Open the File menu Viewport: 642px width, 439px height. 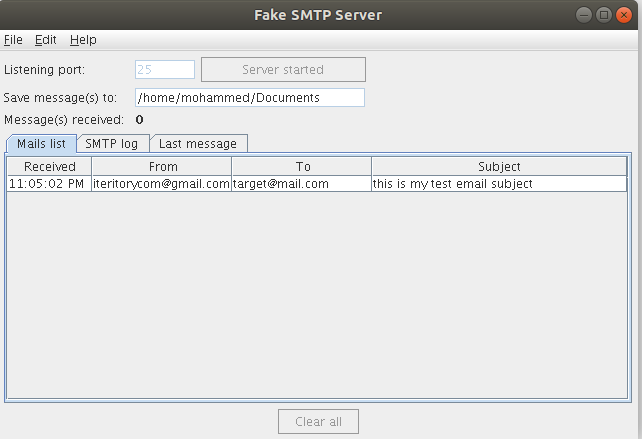13,40
